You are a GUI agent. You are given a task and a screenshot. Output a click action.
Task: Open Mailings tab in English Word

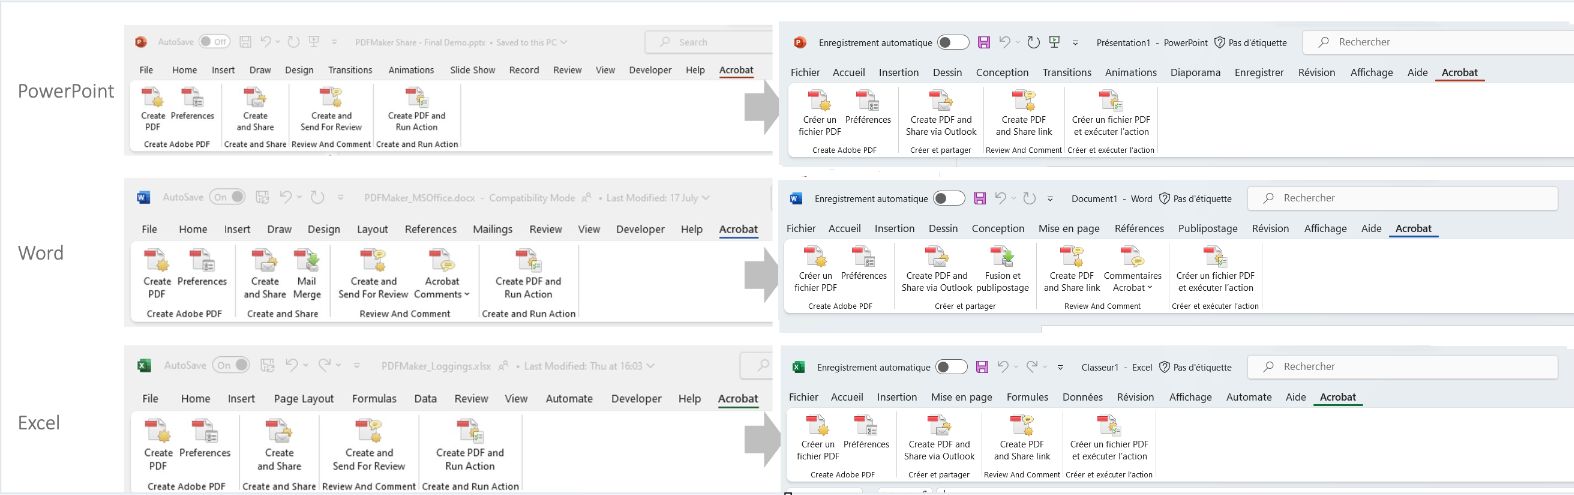point(492,229)
